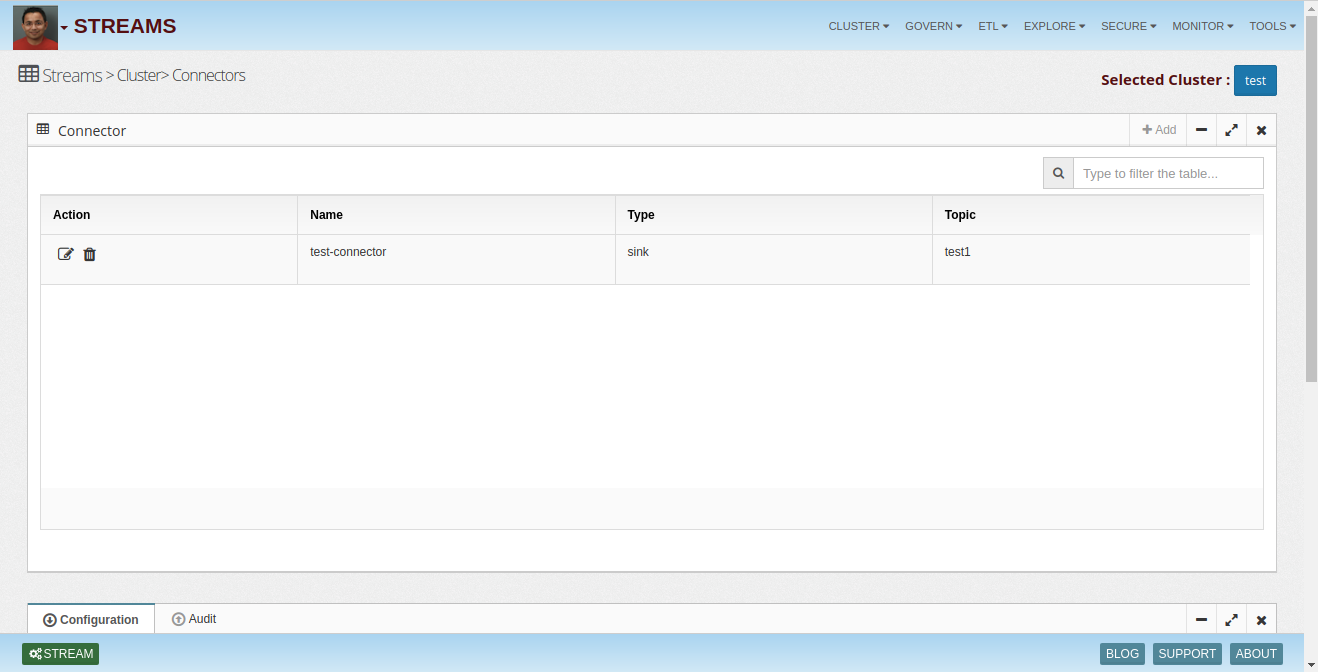This screenshot has height=672, width=1318.
Task: Collapse the Configuration panel
Action: 1201,620
